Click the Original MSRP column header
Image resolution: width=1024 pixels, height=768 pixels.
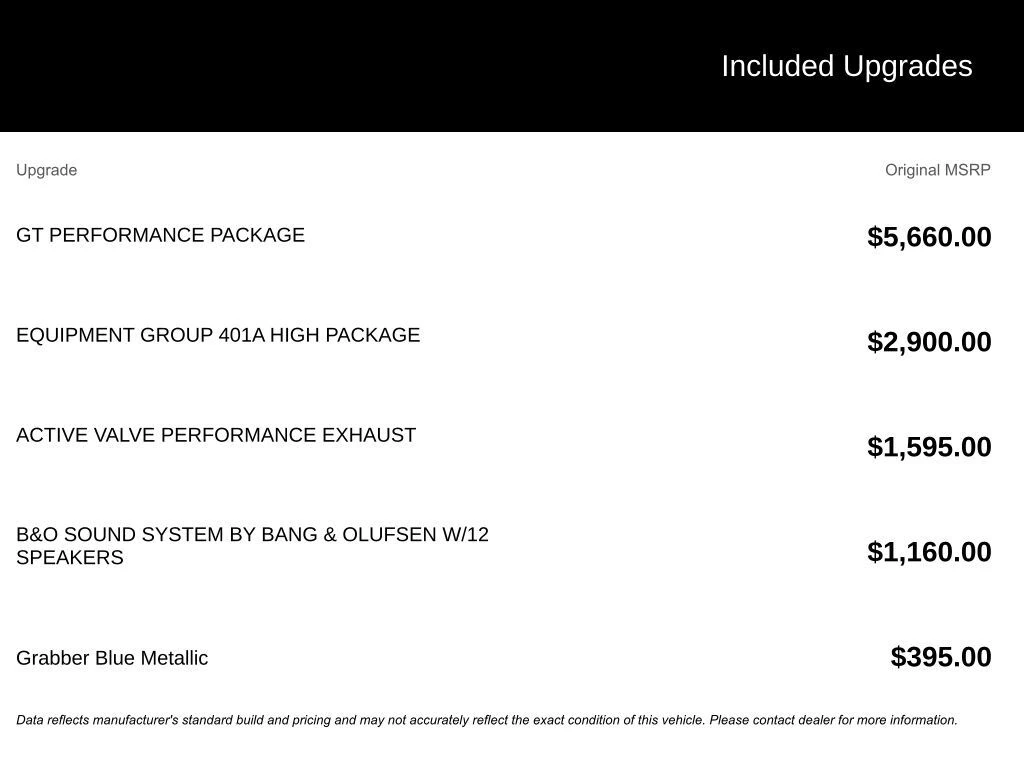(x=937, y=170)
